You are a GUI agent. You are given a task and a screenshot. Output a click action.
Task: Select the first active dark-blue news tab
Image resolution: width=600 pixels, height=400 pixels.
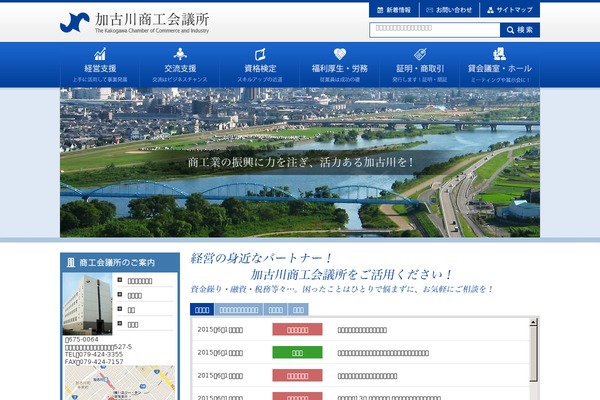tap(202, 310)
